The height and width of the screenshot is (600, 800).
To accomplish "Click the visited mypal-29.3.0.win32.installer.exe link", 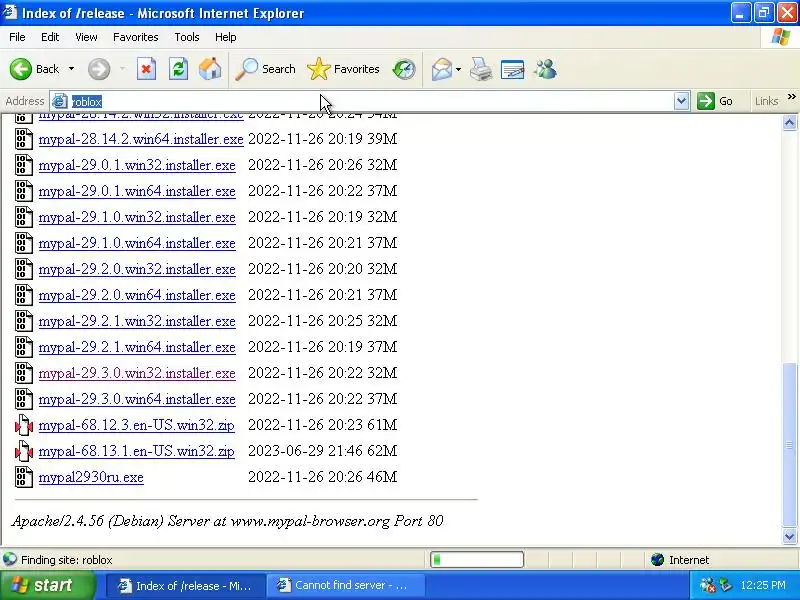I will [137, 373].
